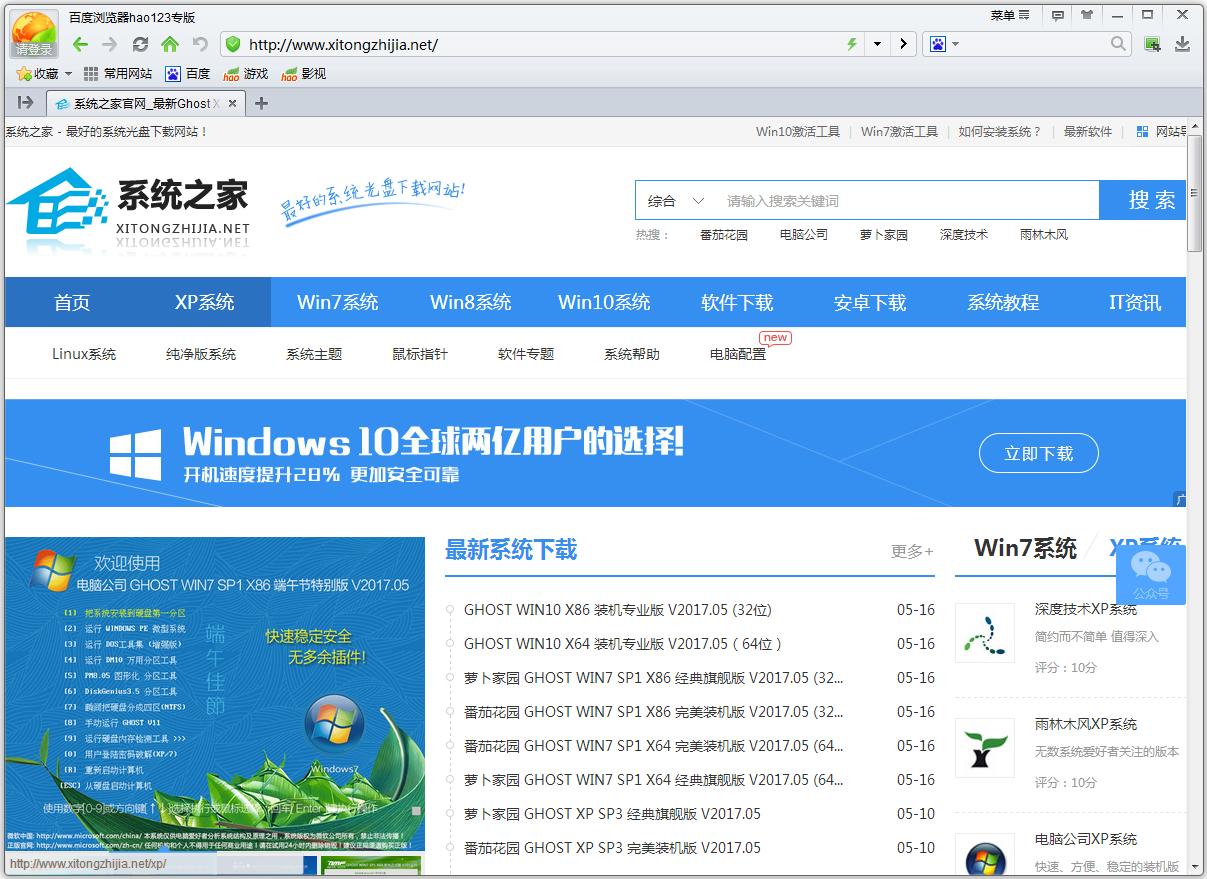The width and height of the screenshot is (1207, 879).
Task: Open GHOST WIN10 X86 装机专业版 entry
Action: tap(618, 610)
